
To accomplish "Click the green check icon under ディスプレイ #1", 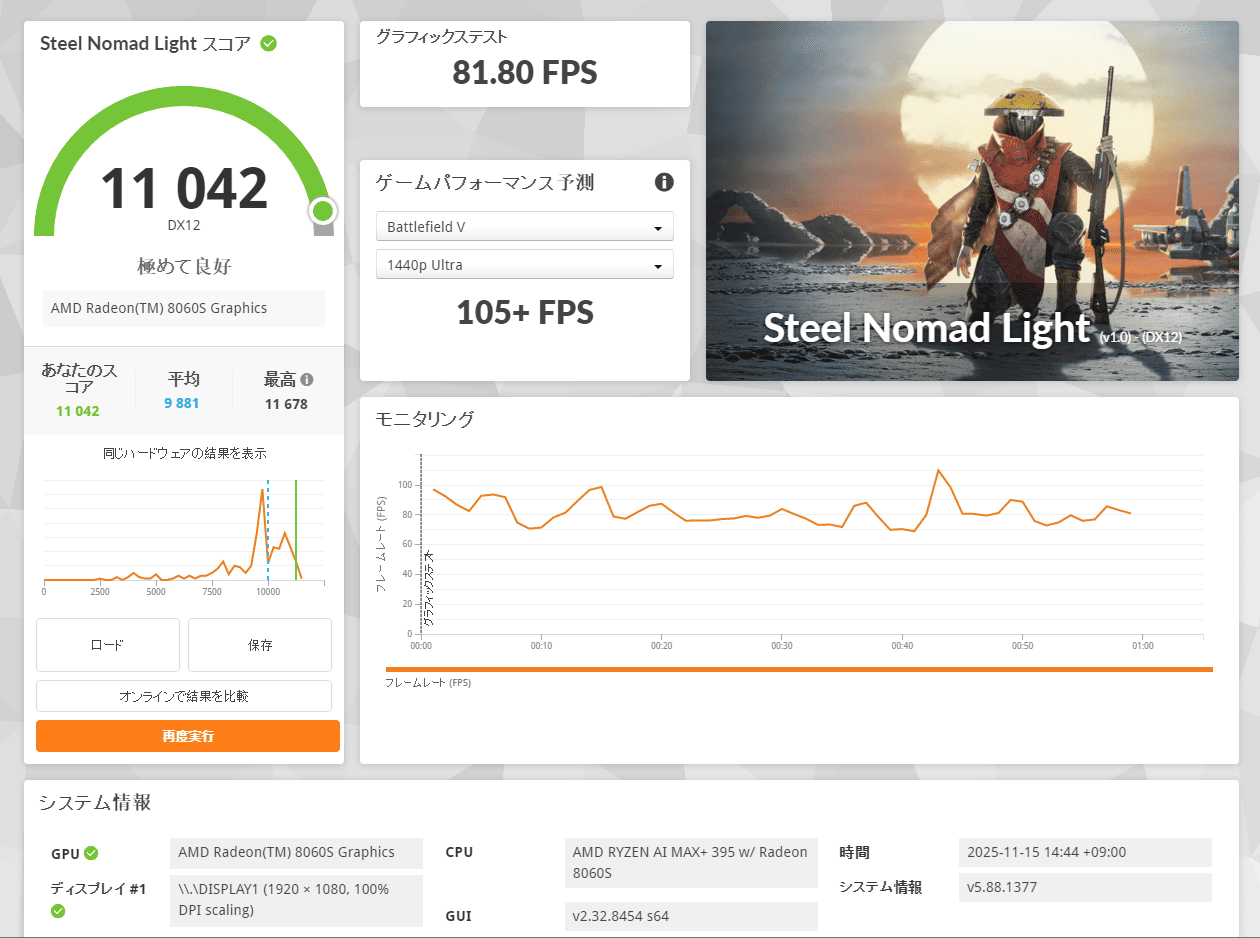I will [58, 910].
